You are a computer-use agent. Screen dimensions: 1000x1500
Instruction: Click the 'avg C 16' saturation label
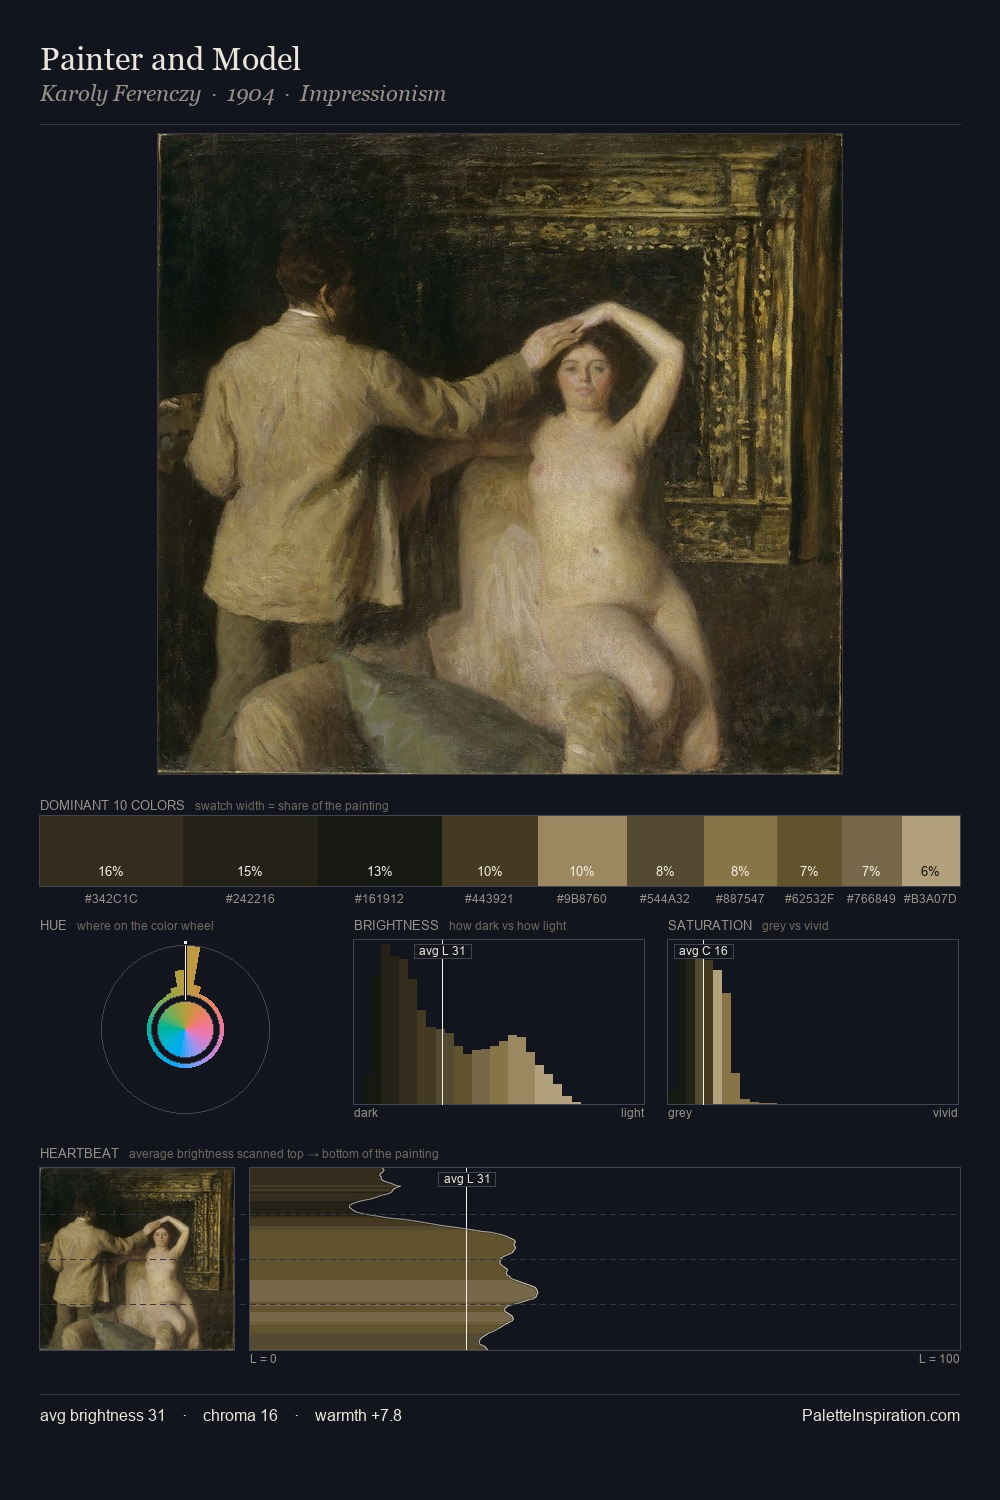click(703, 951)
